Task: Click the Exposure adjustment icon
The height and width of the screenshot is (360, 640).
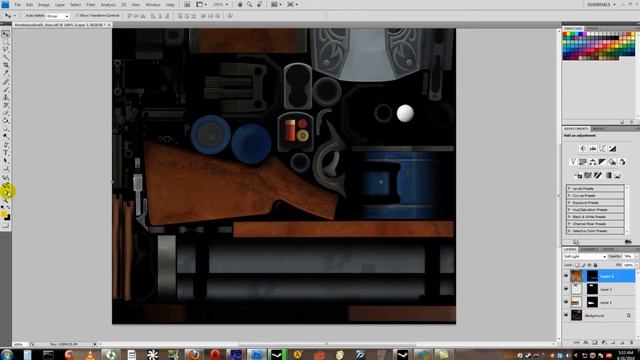Action: [x=612, y=149]
